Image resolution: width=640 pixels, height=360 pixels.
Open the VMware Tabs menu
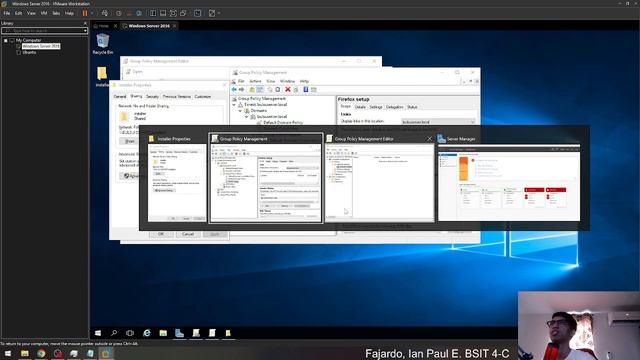pyautogui.click(x=56, y=13)
